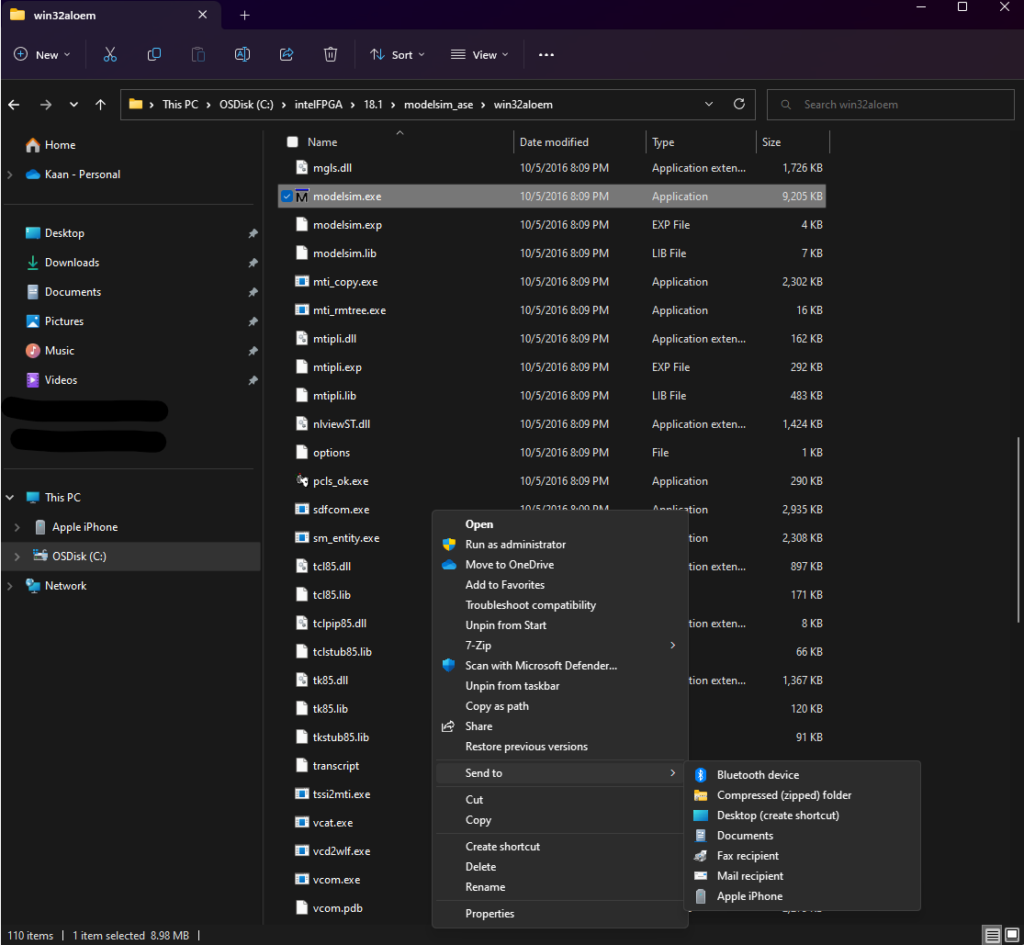
Task: Click the Share icon in the toolbar
Action: tap(286, 54)
